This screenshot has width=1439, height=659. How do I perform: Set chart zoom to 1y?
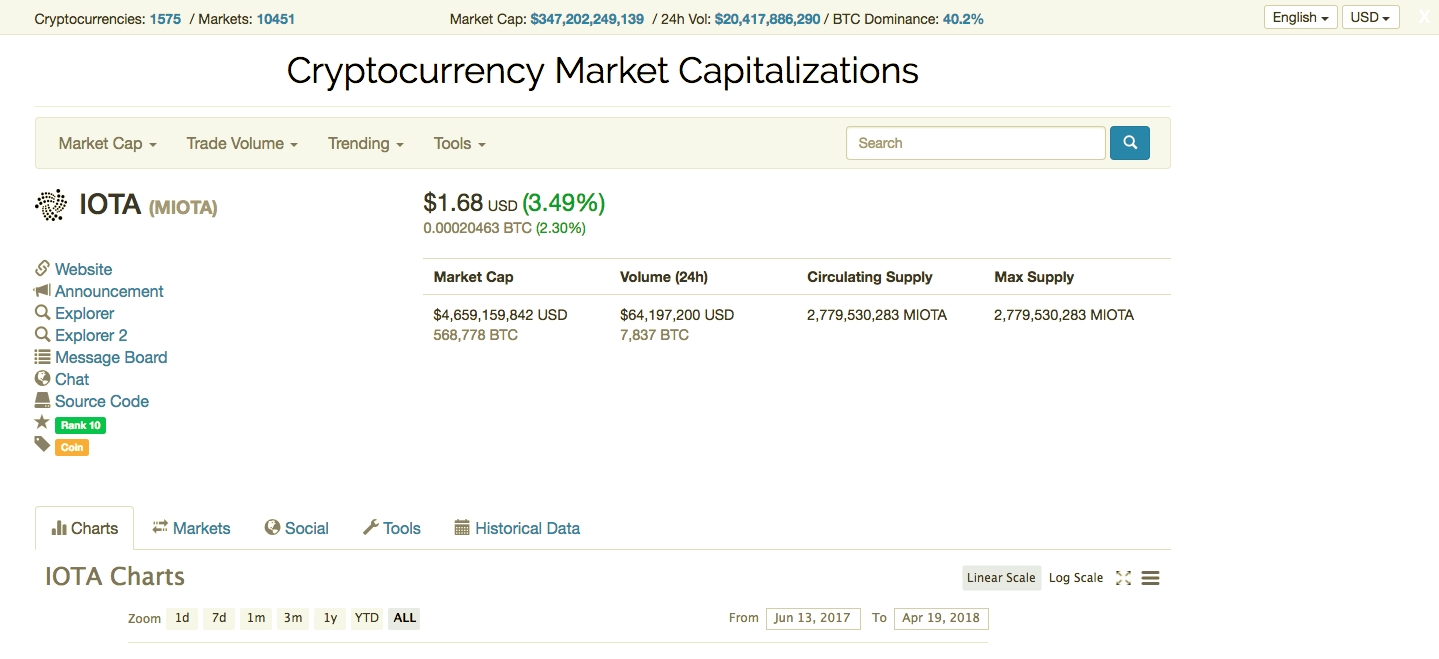pos(330,618)
